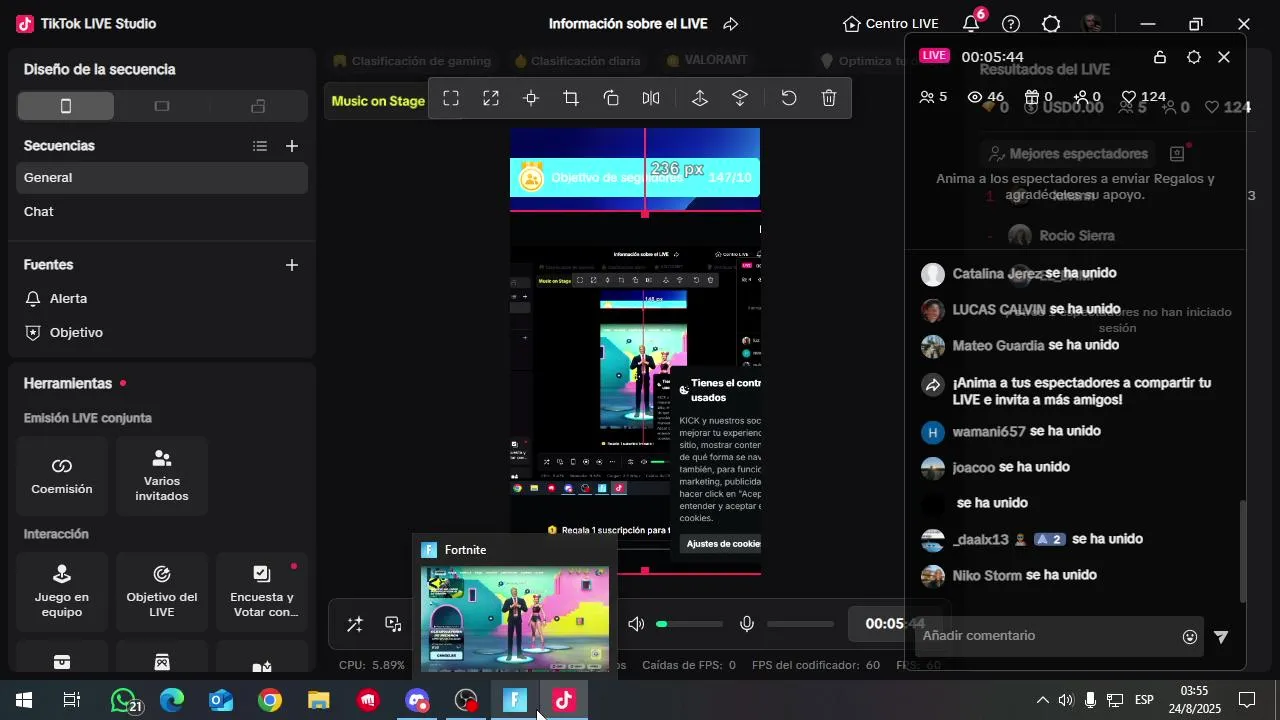Open the Mejores espectadores tab
The image size is (1280, 720).
pos(1068,154)
